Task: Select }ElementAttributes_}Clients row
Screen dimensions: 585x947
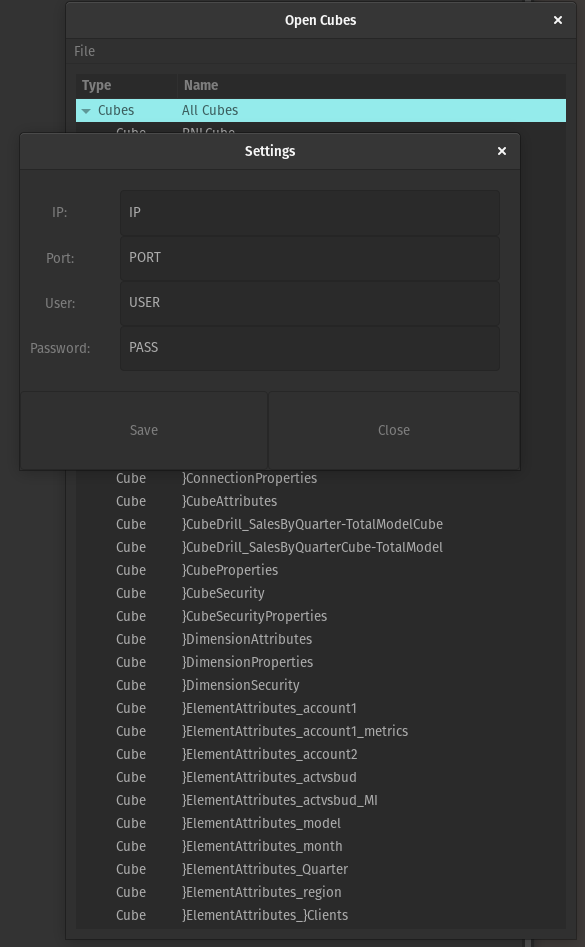Action: point(321,915)
